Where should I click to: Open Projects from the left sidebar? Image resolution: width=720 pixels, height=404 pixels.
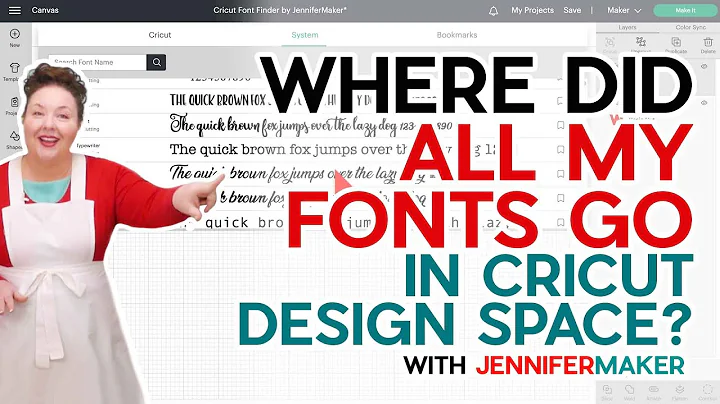14,106
